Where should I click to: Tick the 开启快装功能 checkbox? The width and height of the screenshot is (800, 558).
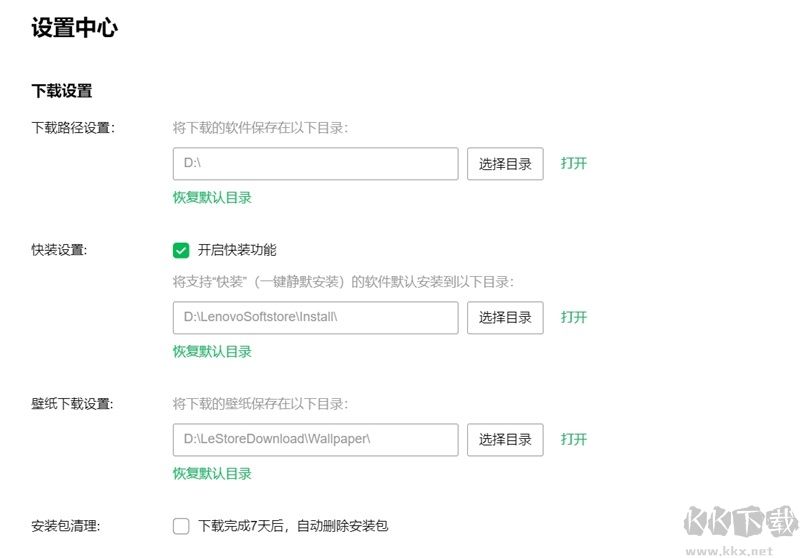coord(181,250)
